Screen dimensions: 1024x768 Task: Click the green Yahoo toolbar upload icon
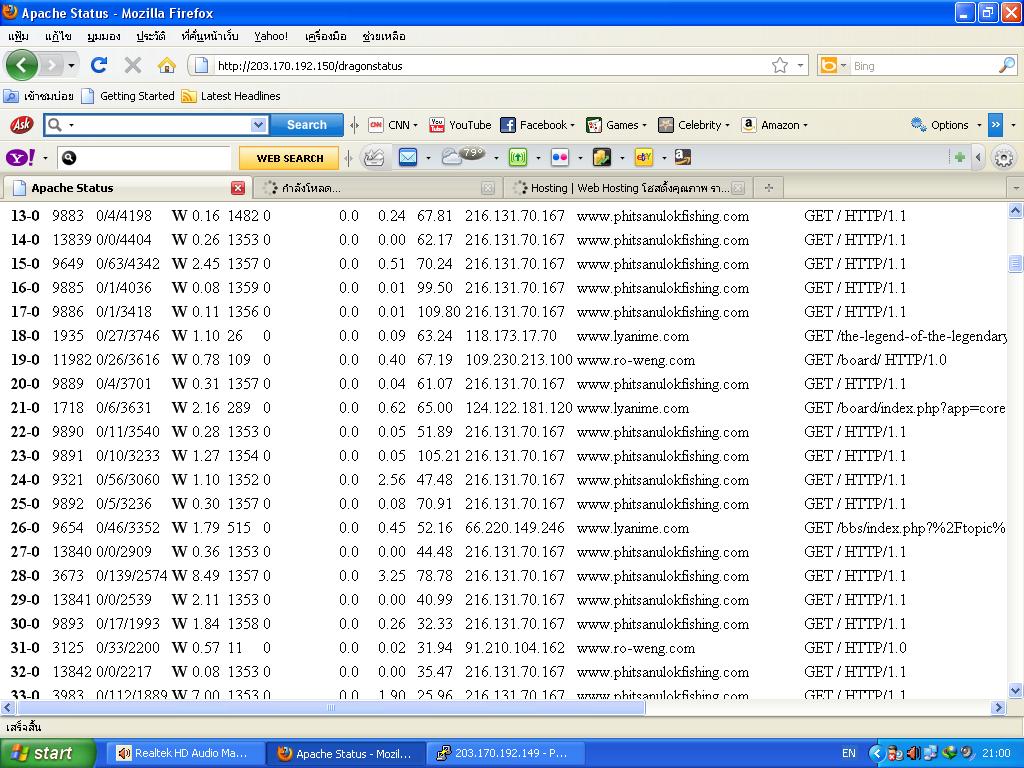pos(517,157)
